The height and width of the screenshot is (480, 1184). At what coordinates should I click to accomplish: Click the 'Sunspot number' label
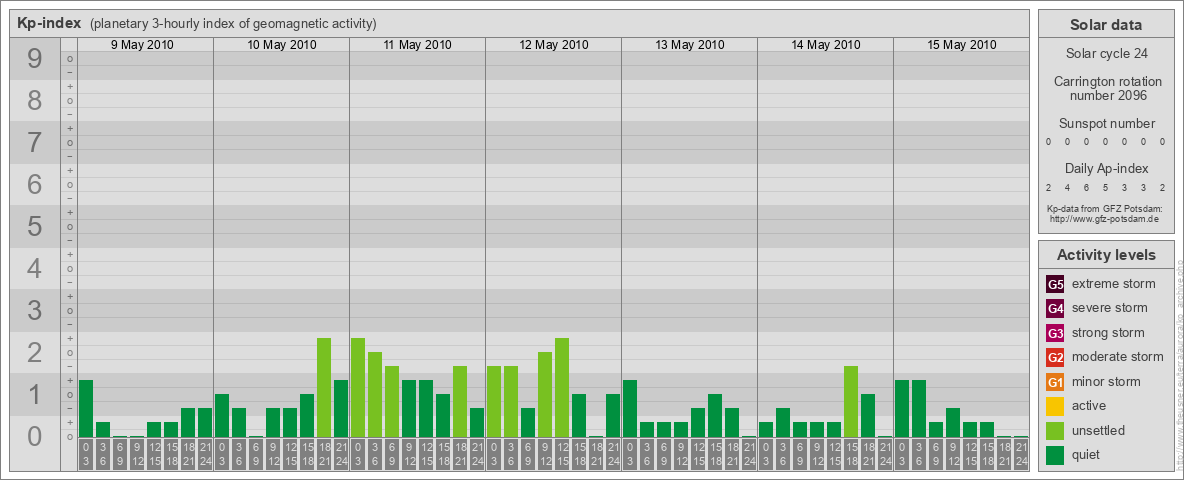[1106, 123]
